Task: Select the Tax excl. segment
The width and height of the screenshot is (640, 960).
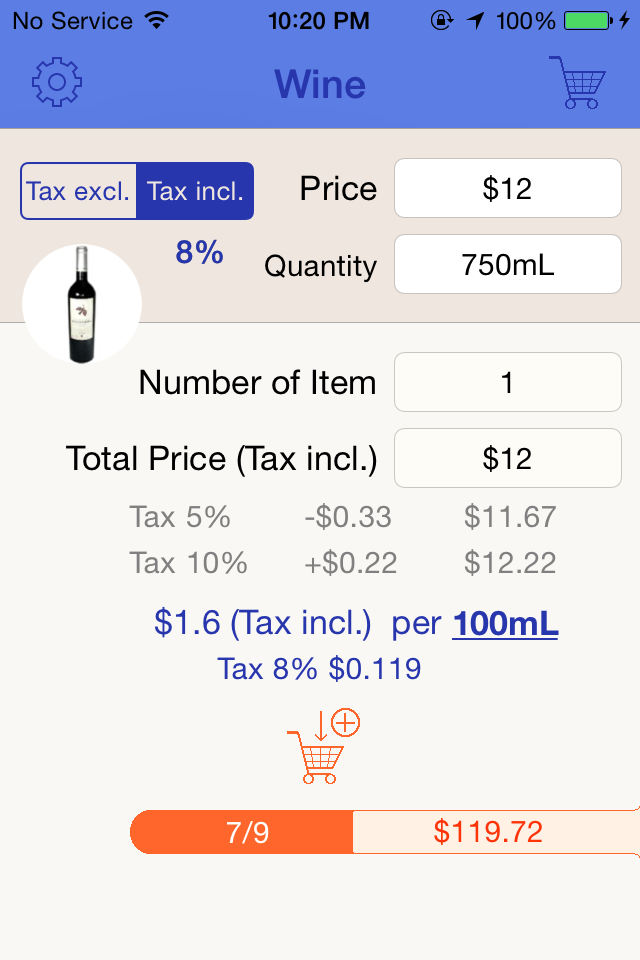Action: tap(78, 191)
